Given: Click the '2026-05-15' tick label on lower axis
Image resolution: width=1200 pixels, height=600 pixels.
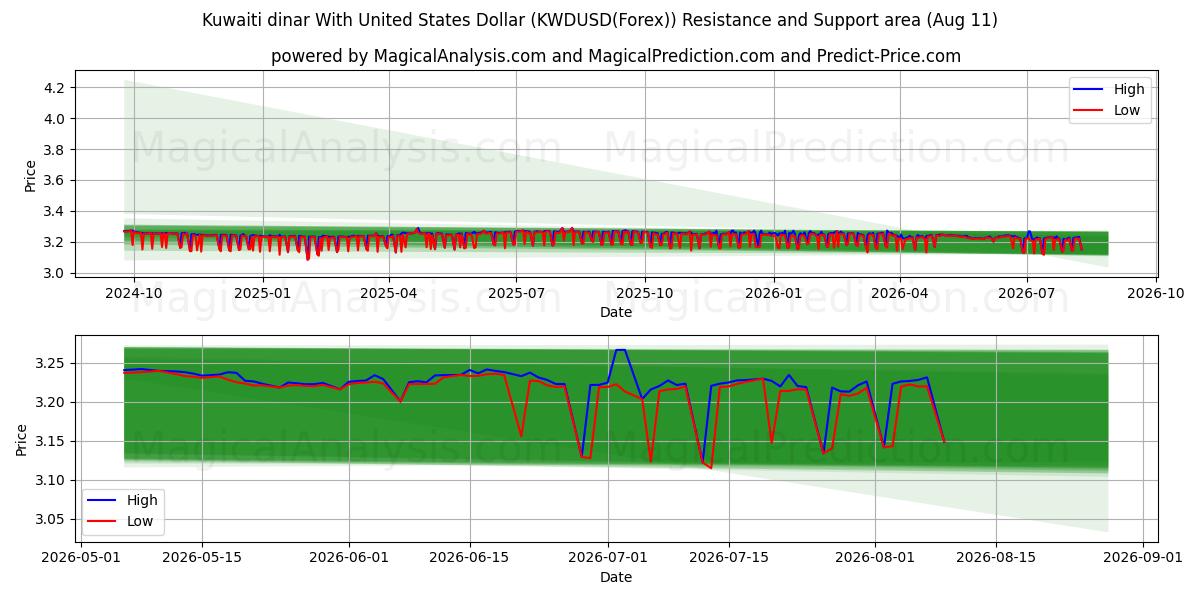Looking at the screenshot, I should [x=201, y=558].
